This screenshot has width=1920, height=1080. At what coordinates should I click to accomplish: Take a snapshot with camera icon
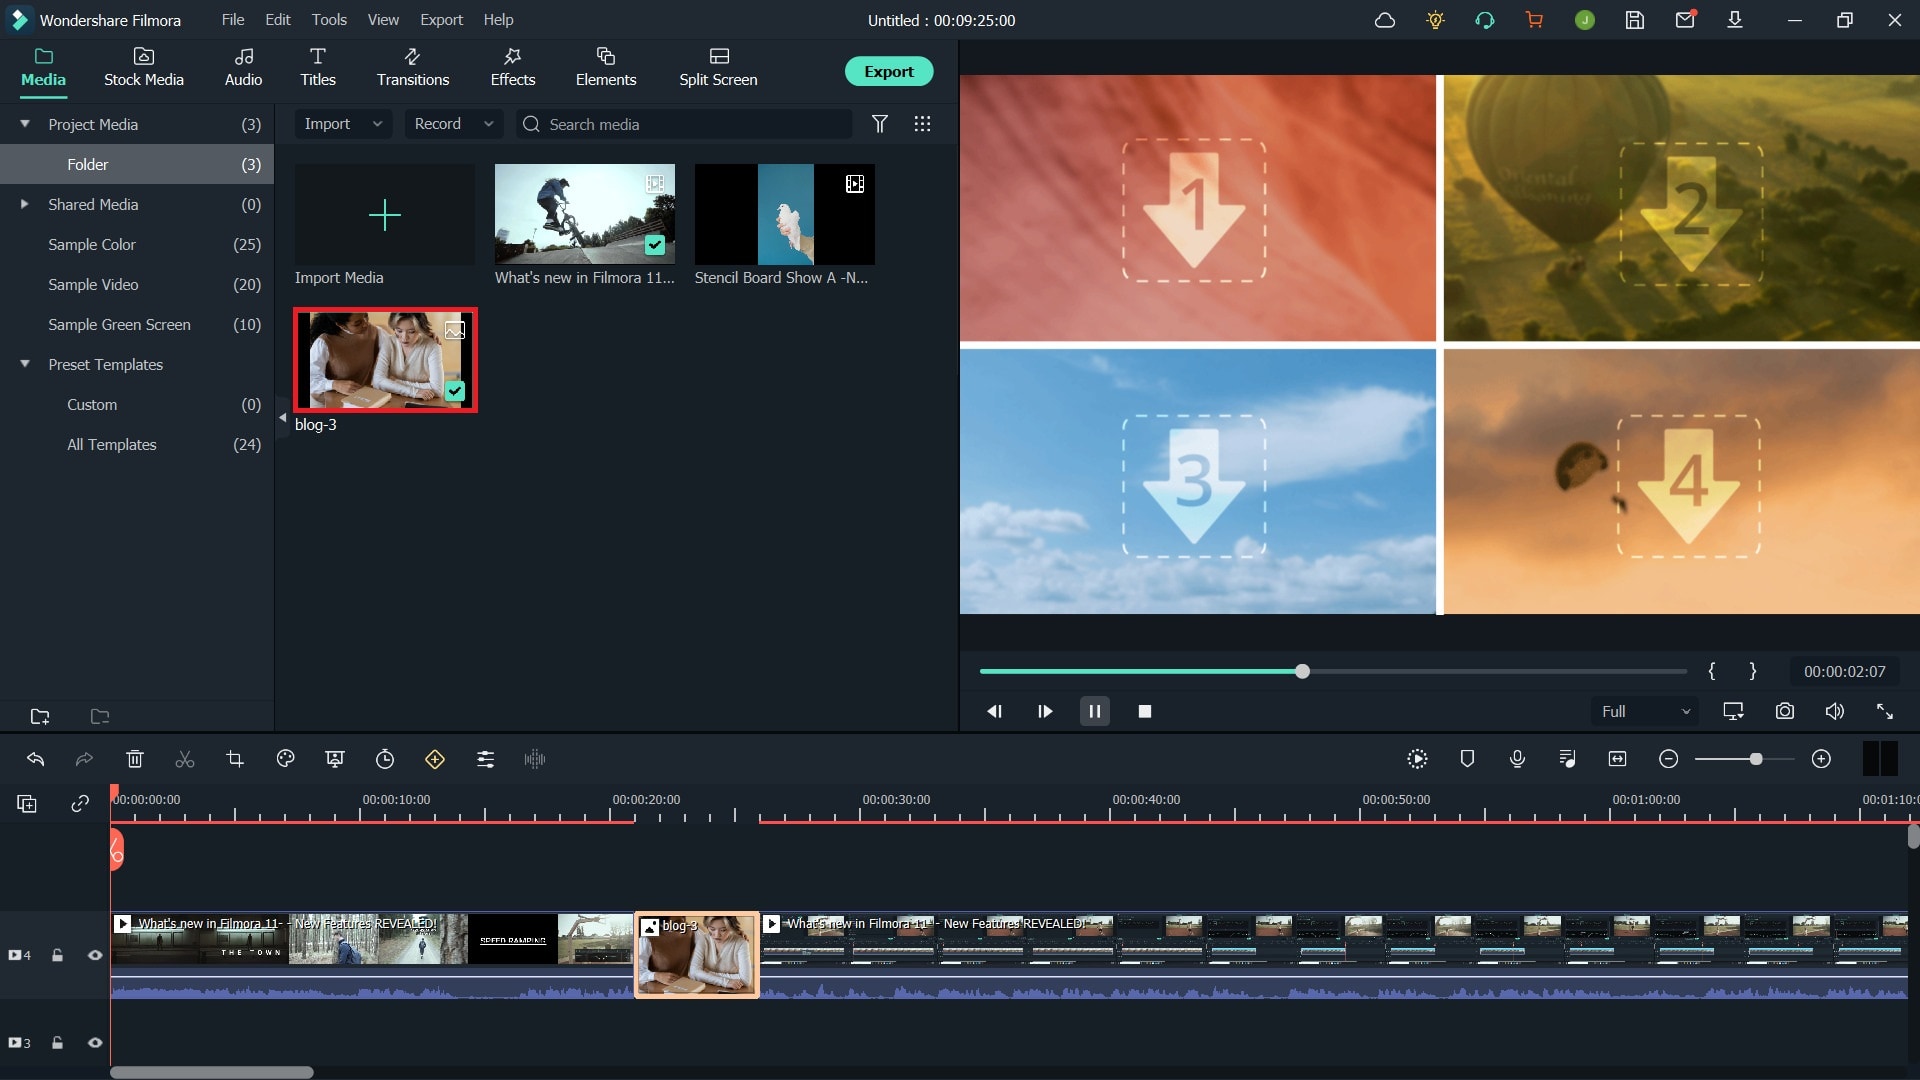tap(1785, 711)
